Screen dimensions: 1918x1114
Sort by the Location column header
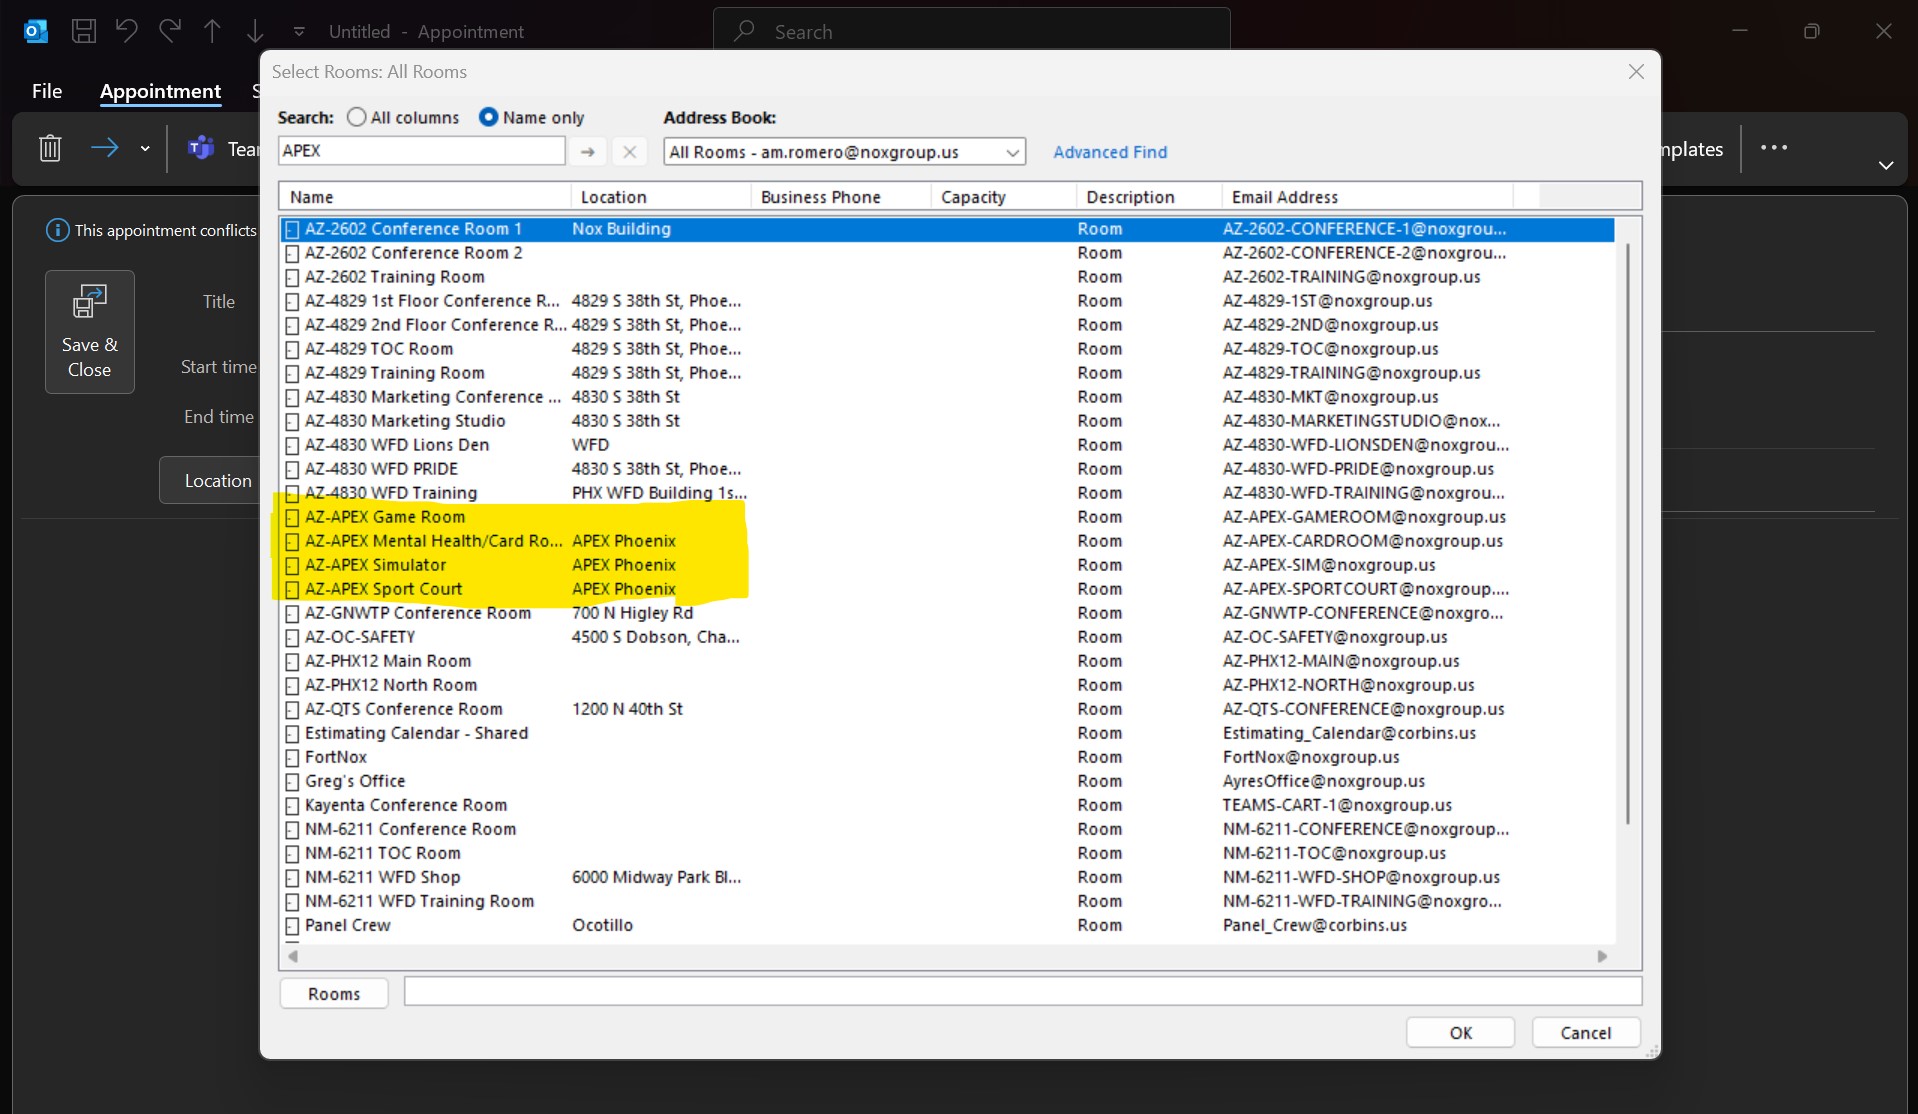661,197
